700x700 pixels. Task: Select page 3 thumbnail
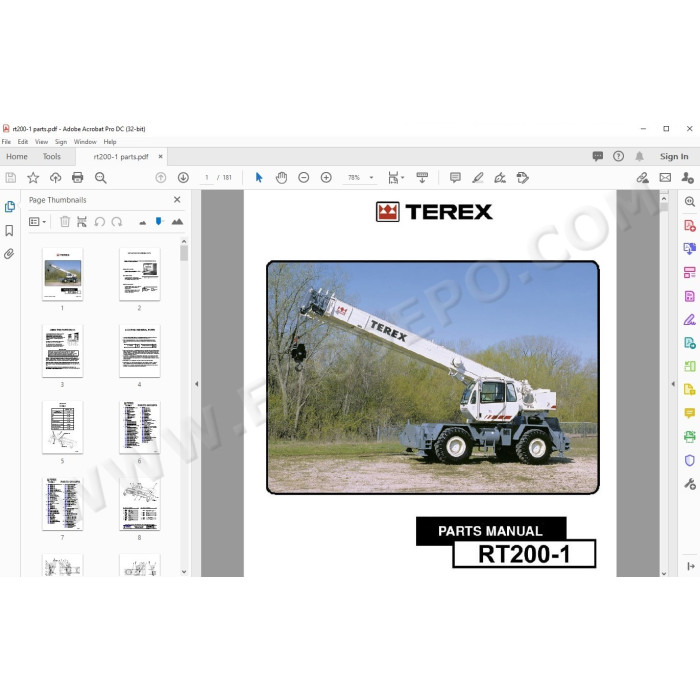click(x=62, y=350)
